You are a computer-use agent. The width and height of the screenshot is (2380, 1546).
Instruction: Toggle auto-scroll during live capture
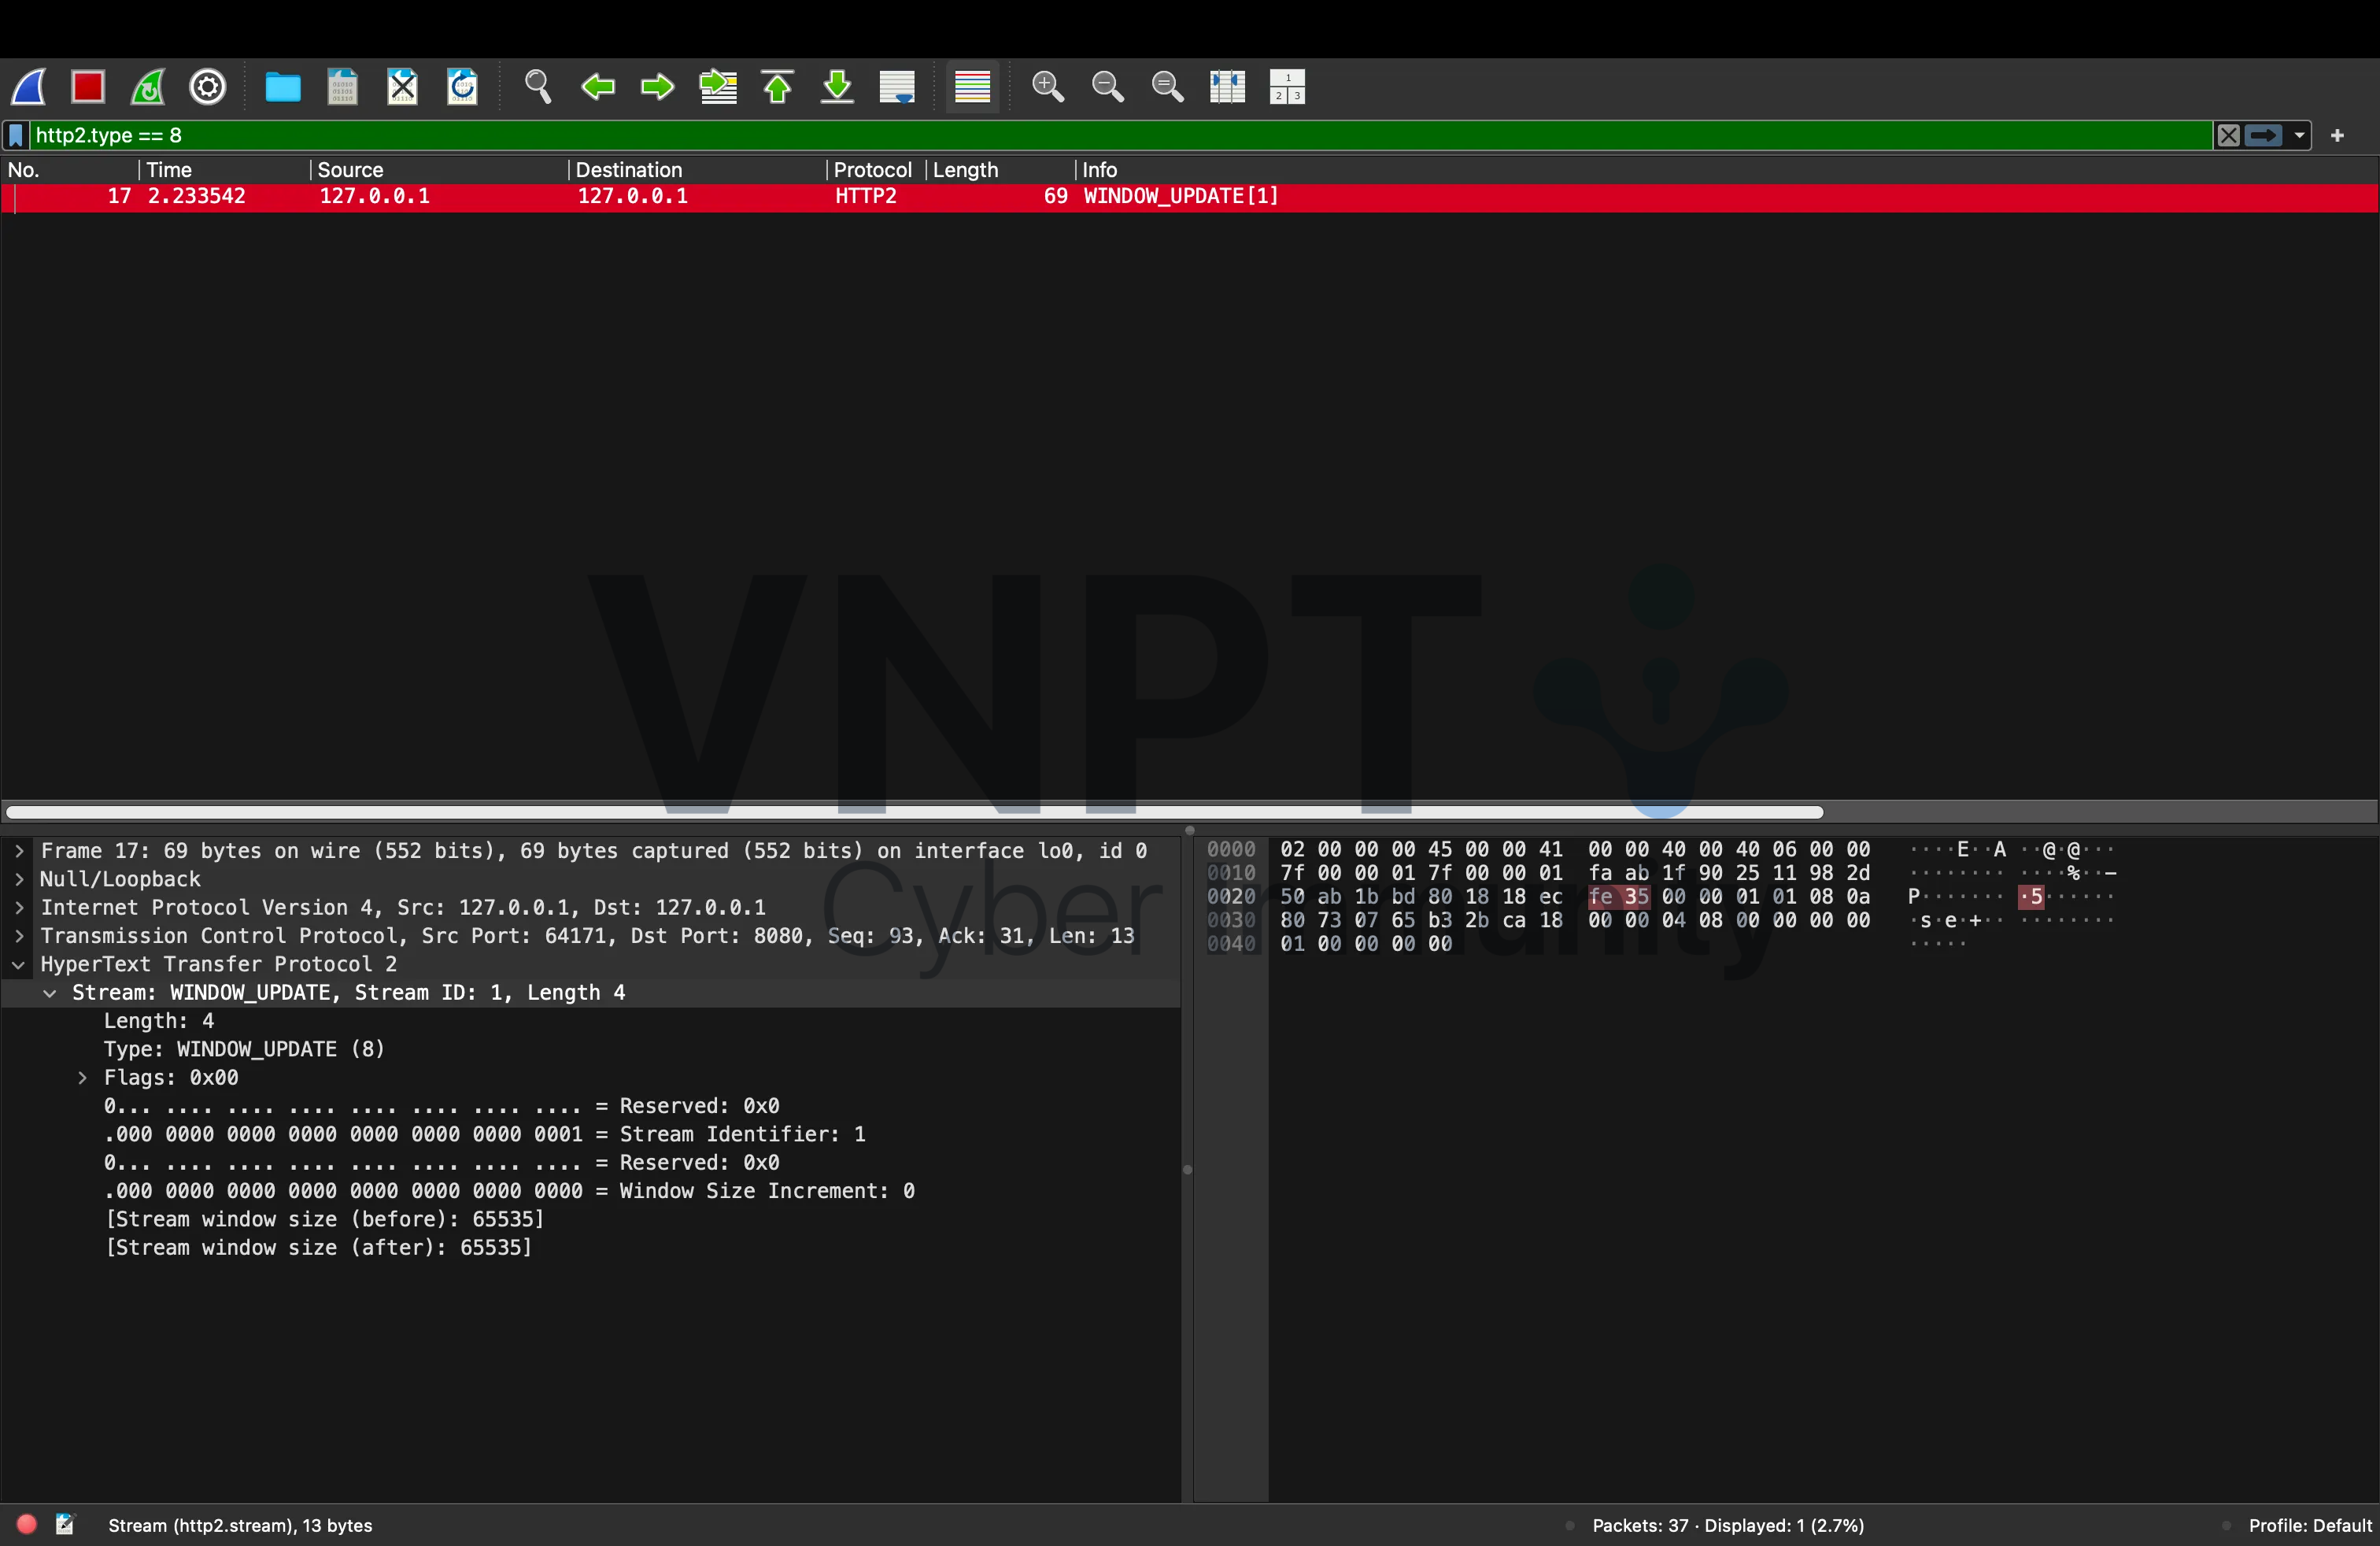pyautogui.click(x=897, y=87)
